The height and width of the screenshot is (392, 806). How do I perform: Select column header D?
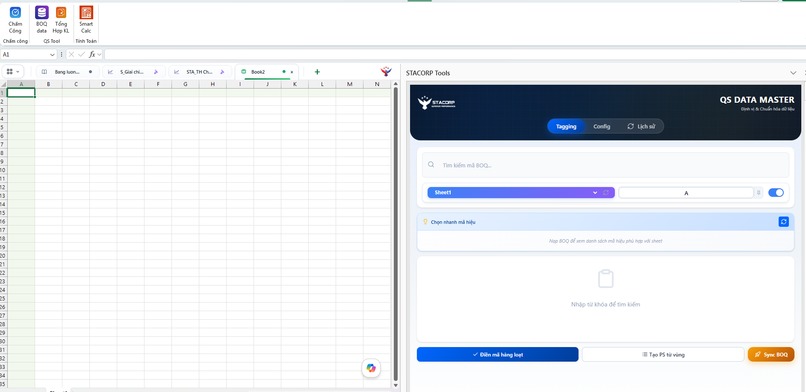point(103,84)
